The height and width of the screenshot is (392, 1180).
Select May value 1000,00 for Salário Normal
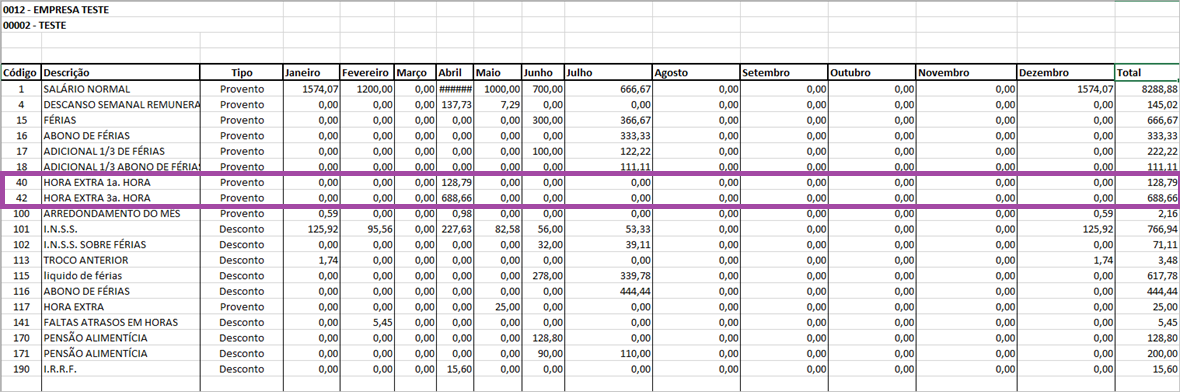tap(497, 89)
